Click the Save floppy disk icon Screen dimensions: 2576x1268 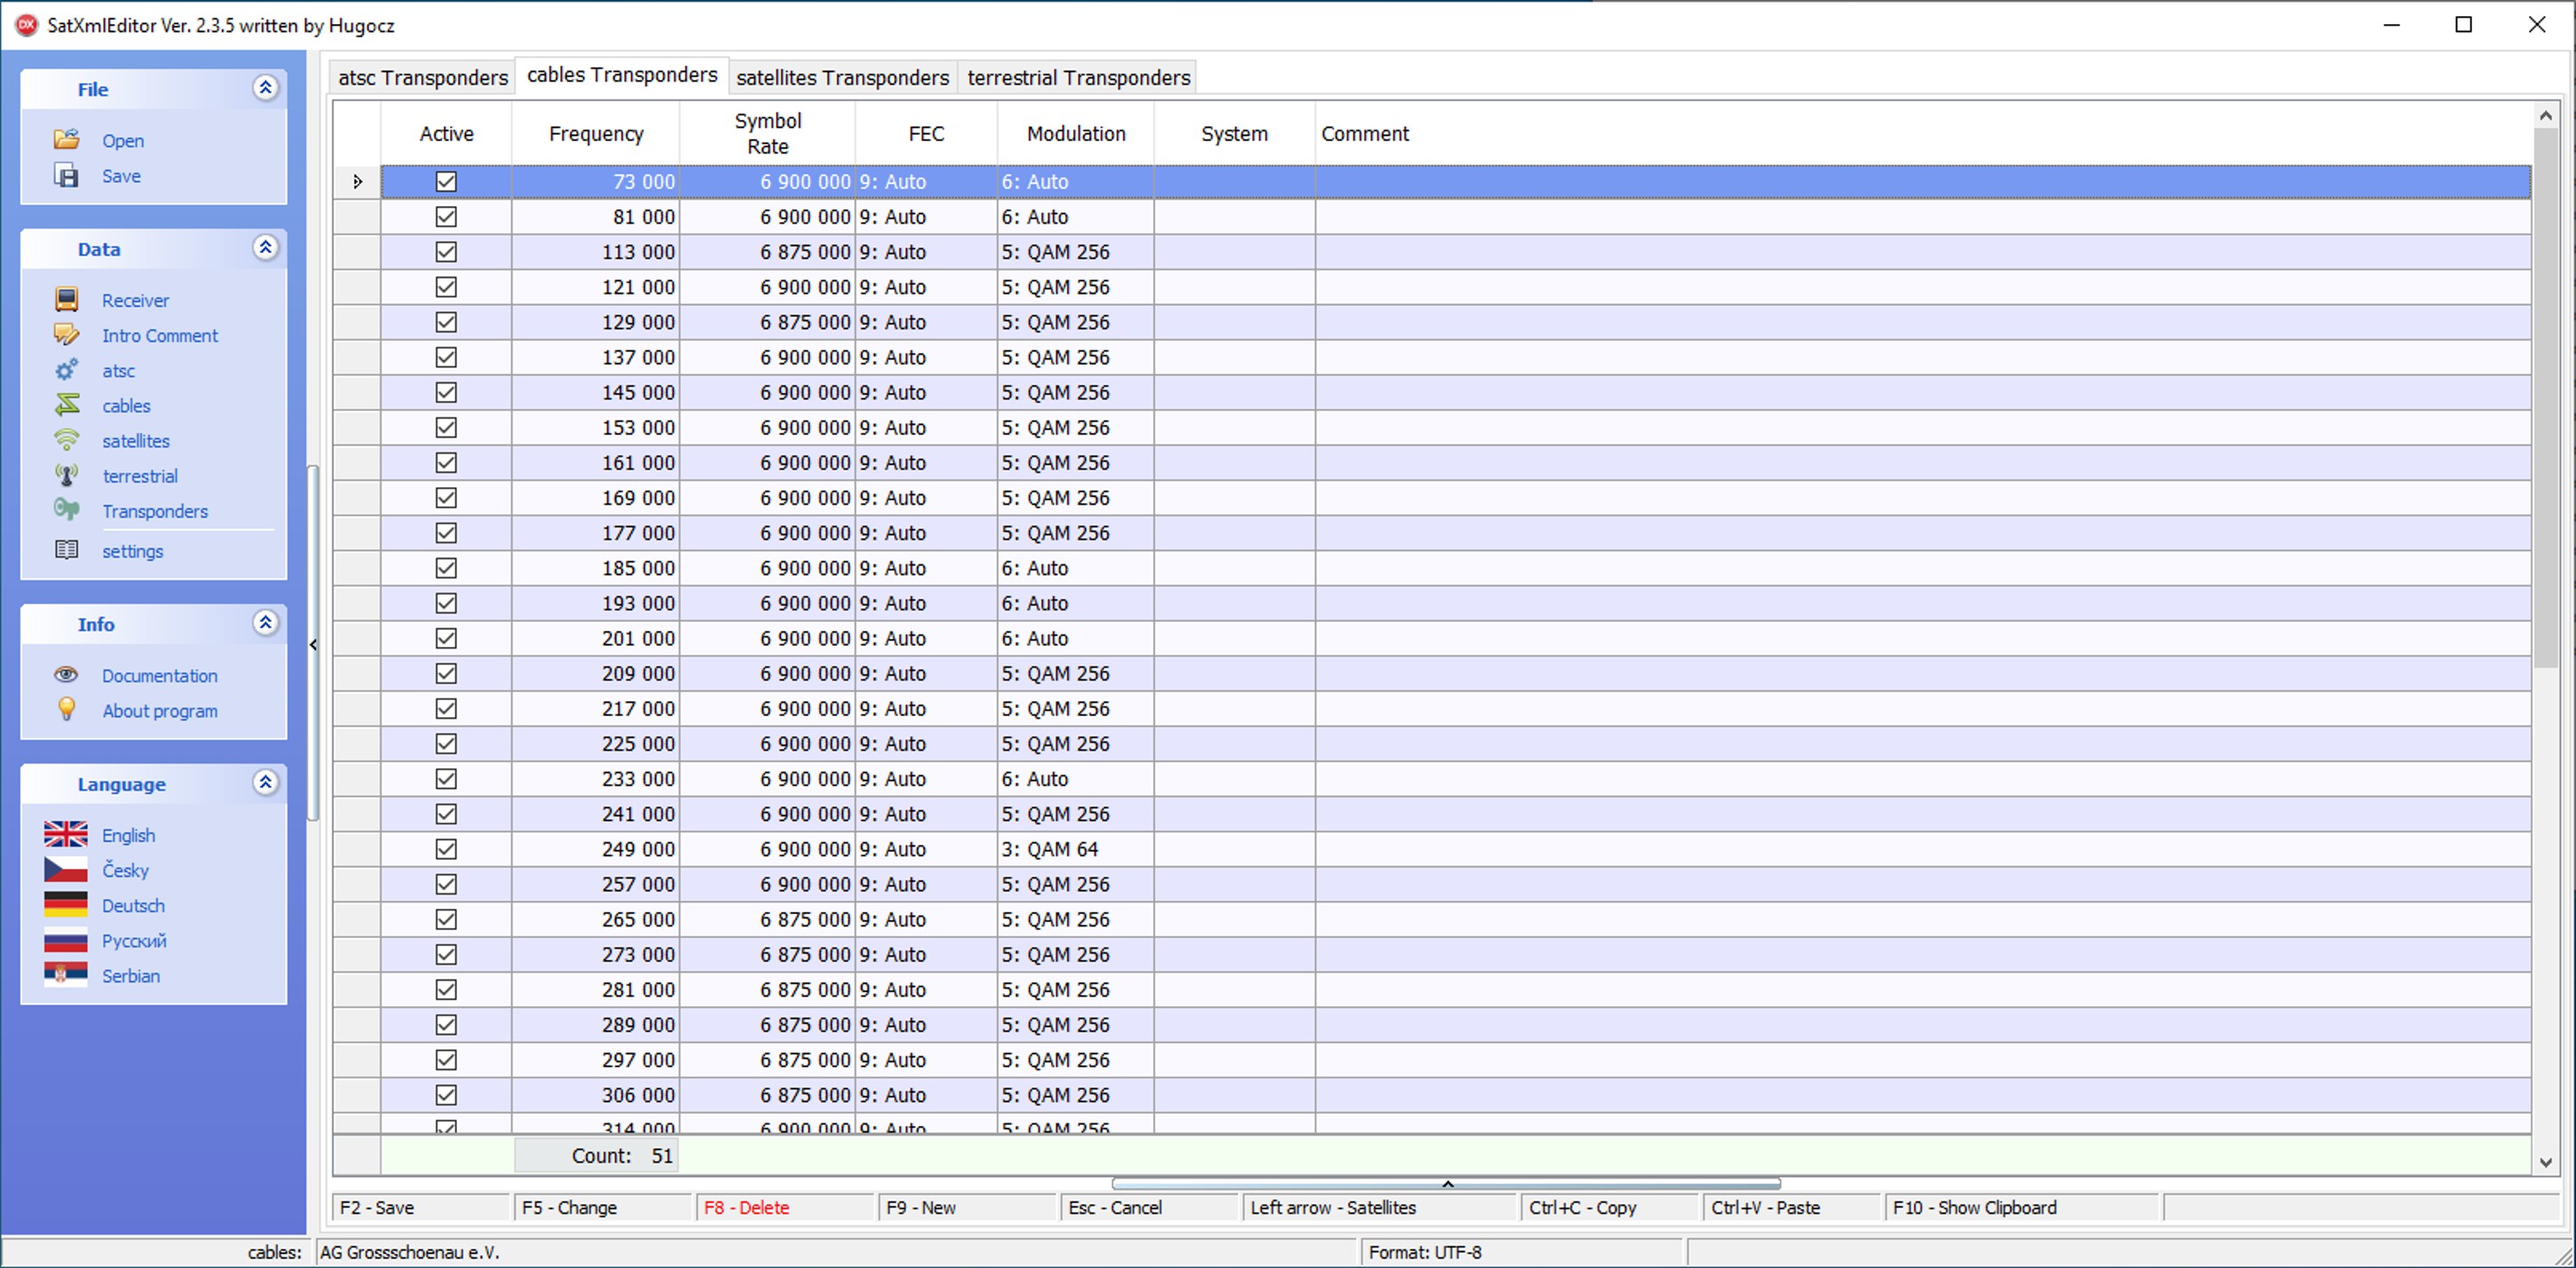click(x=66, y=176)
